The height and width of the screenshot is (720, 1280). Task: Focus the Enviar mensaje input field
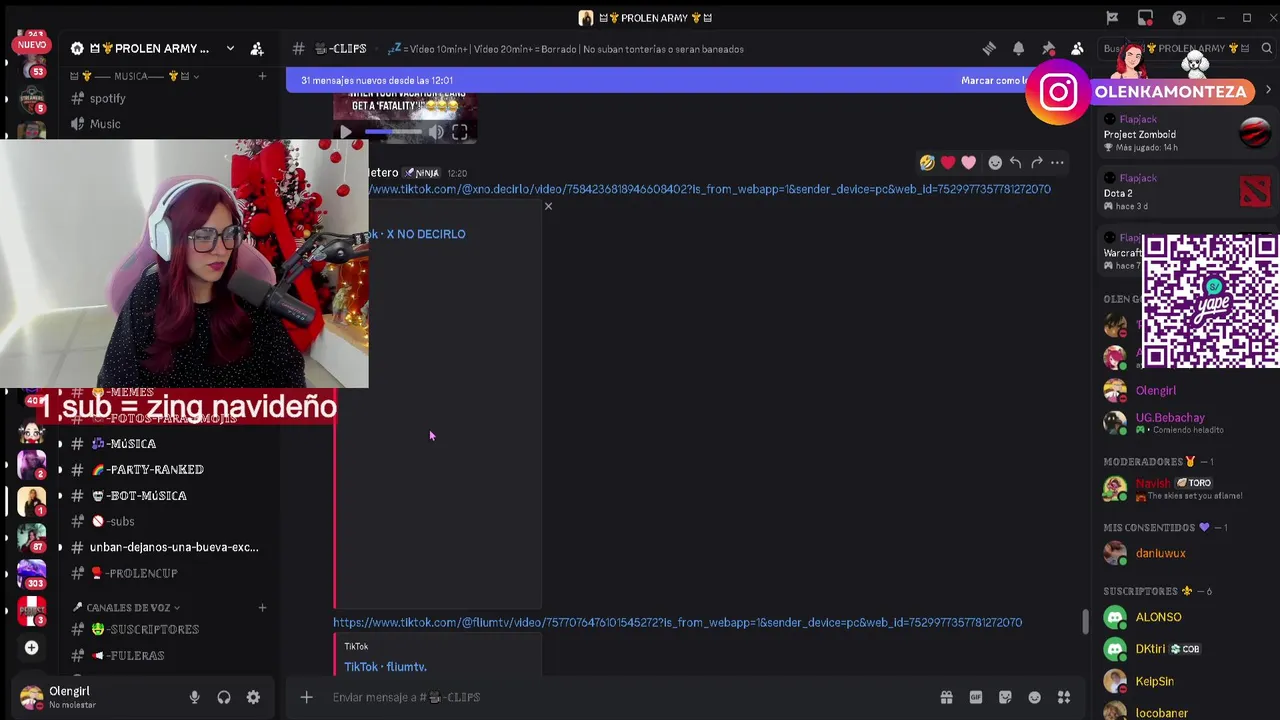click(630, 697)
